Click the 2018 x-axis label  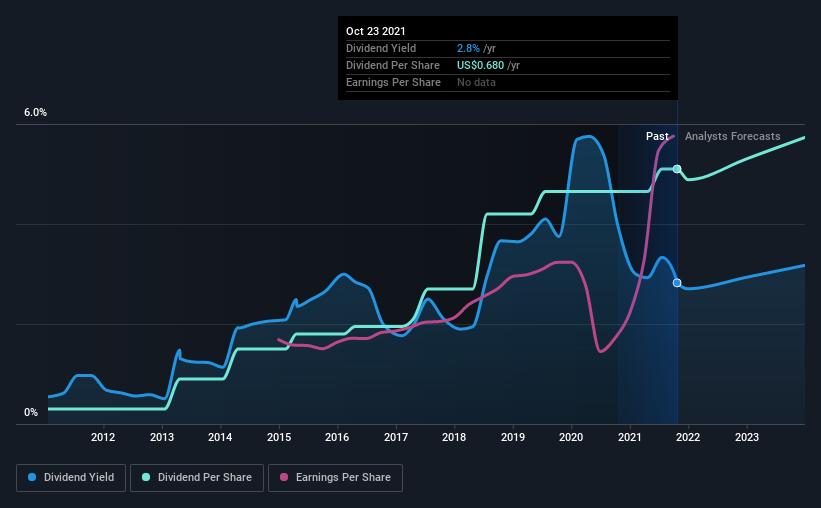tap(454, 437)
